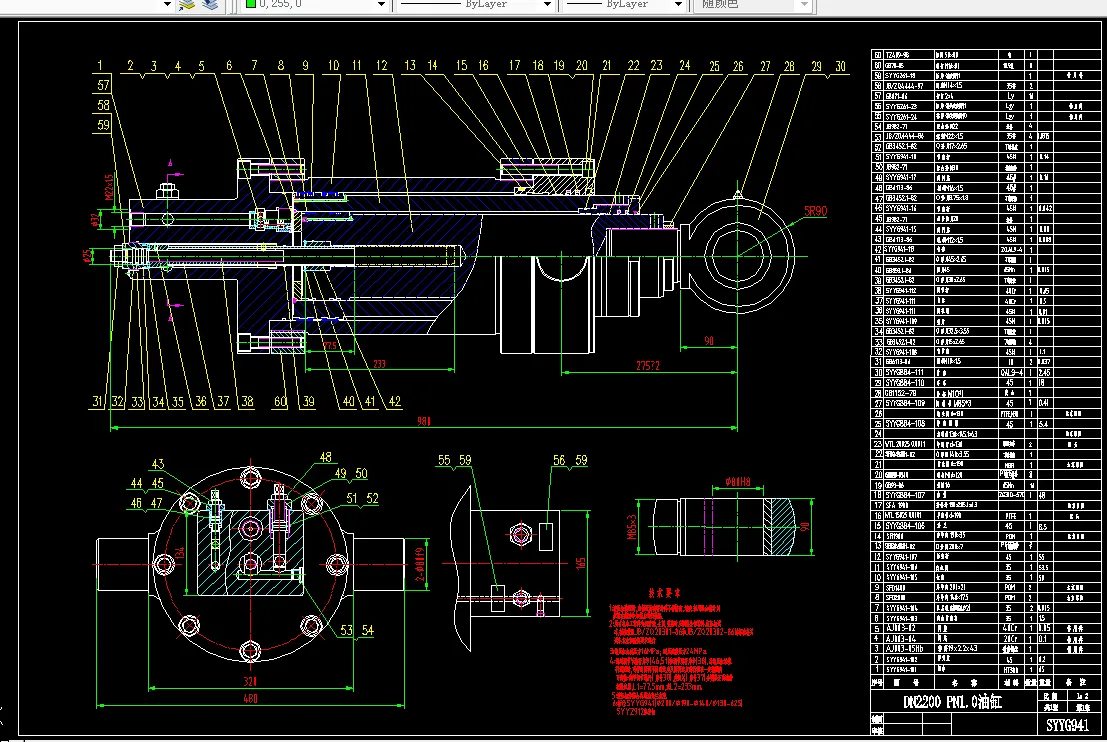Viewport: 1107px width, 742px height.
Task: Select the SR90 radius dimension text
Action: pyautogui.click(x=815, y=211)
